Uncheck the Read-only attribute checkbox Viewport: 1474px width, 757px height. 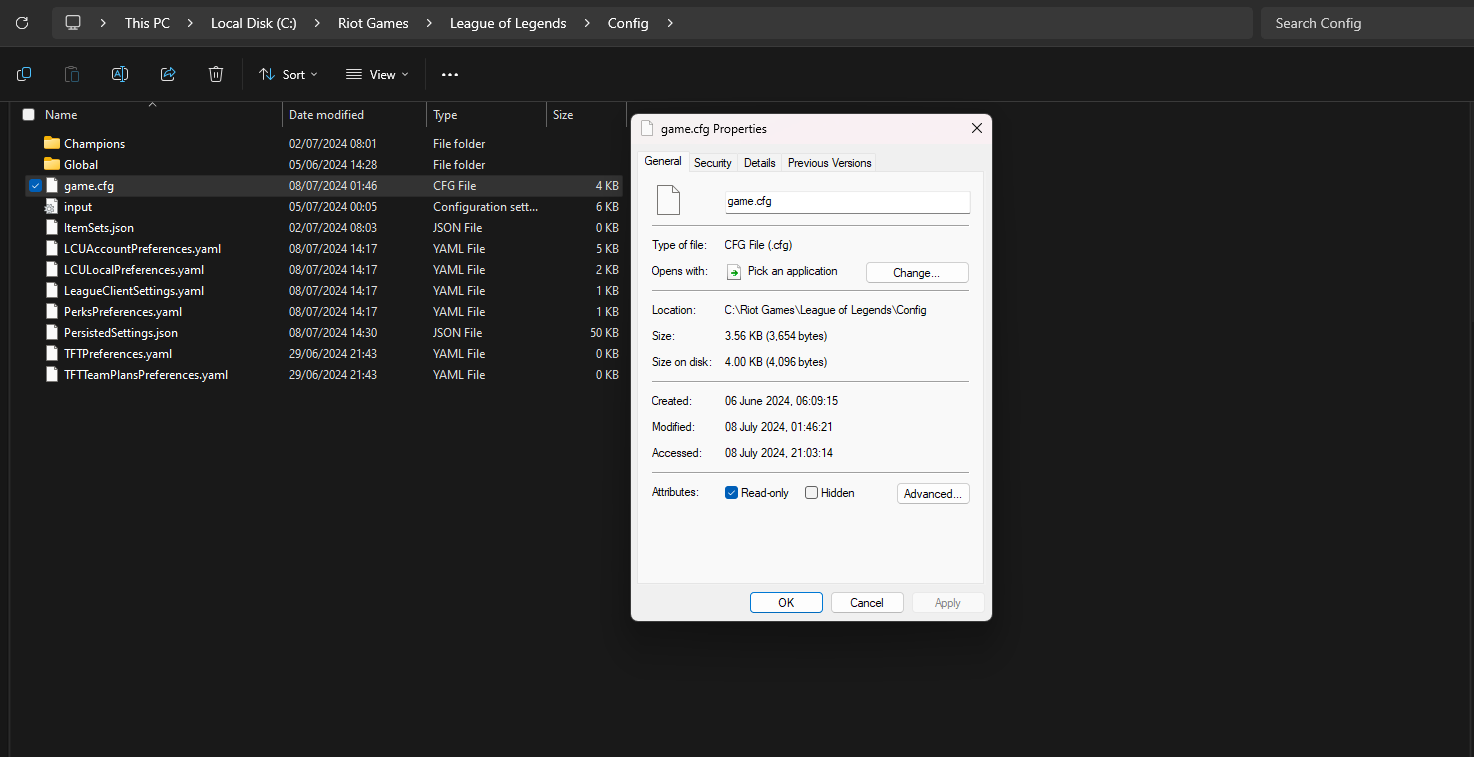(731, 493)
